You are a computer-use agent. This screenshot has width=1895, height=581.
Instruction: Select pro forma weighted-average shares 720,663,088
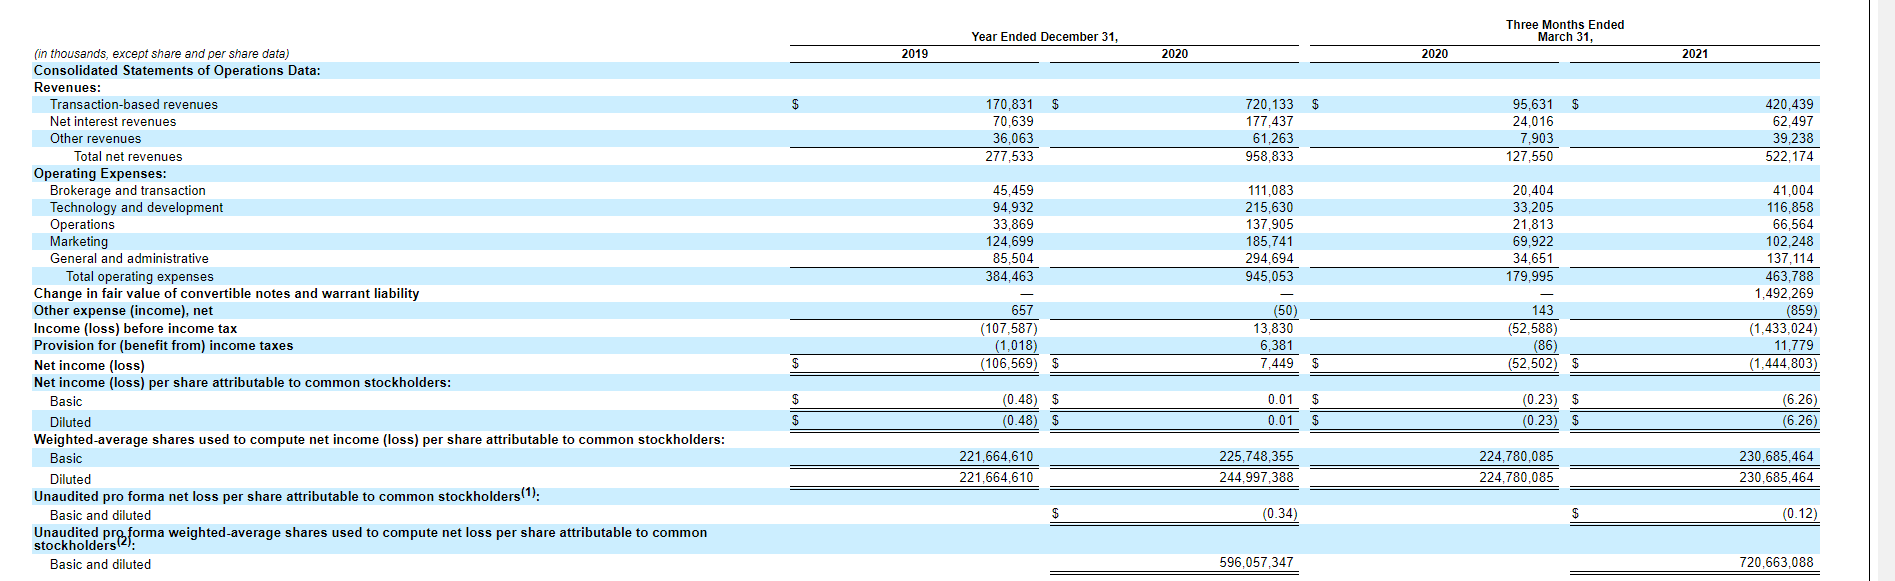tap(1776, 563)
